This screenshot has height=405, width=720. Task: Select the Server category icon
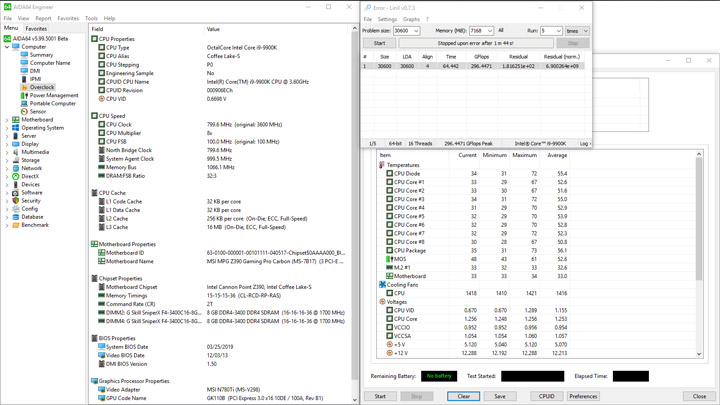16,135
